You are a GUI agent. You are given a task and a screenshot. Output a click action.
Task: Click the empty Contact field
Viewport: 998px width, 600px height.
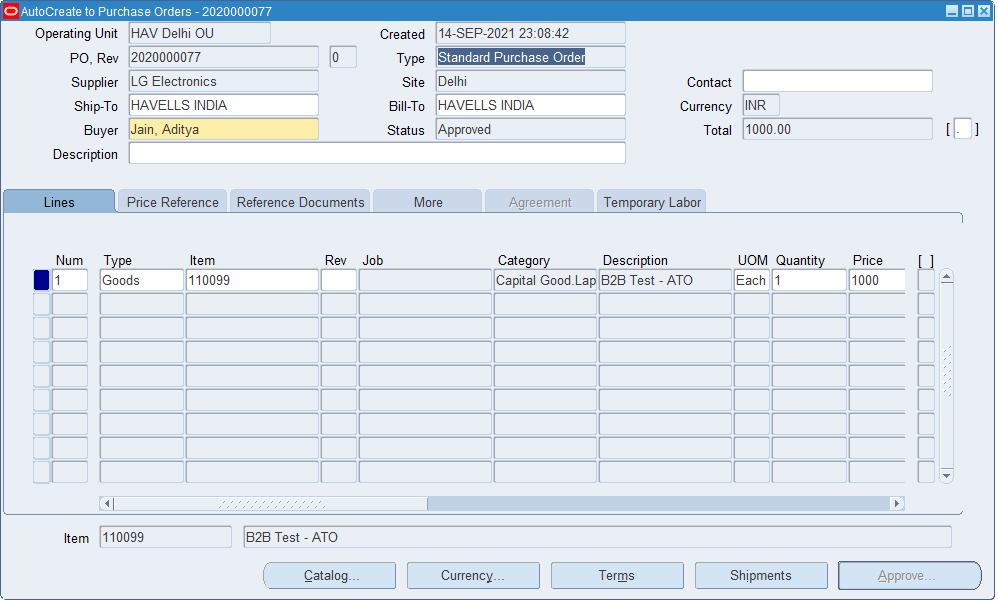pyautogui.click(x=838, y=81)
